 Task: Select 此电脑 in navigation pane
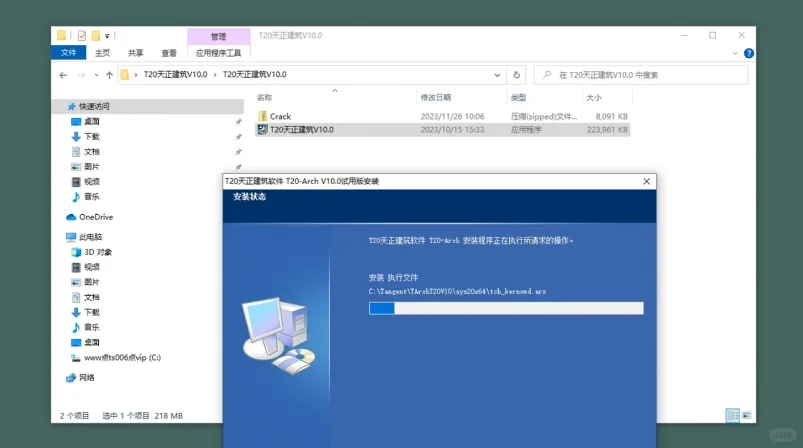click(91, 237)
